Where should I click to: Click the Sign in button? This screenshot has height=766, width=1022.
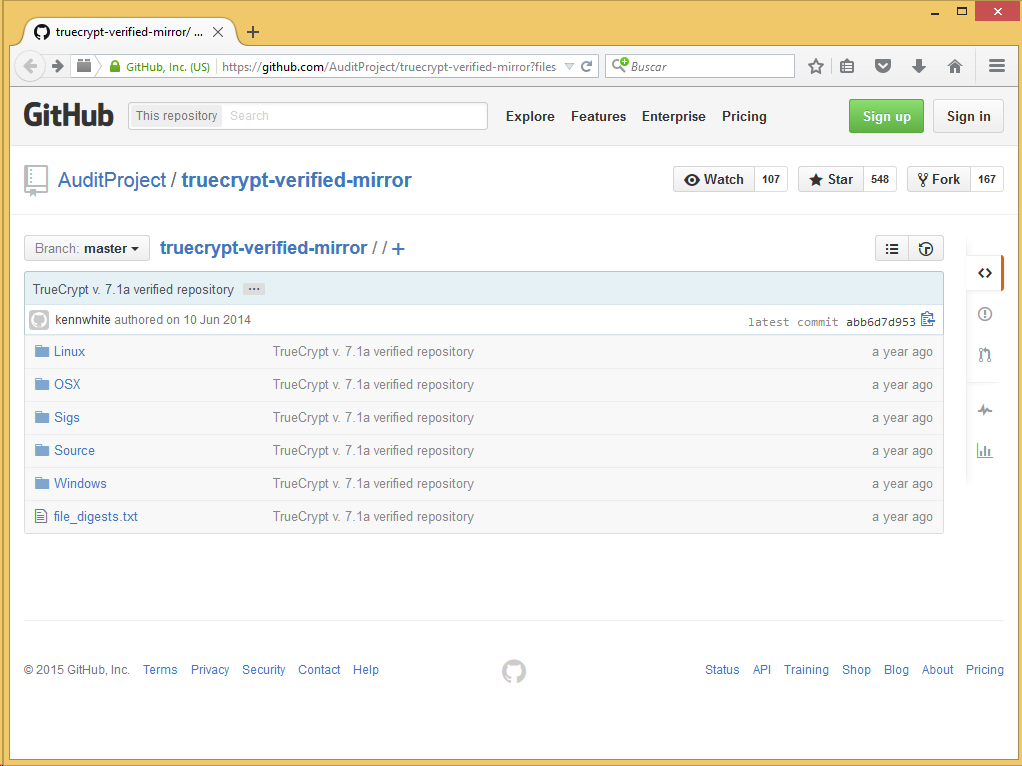[x=968, y=116]
